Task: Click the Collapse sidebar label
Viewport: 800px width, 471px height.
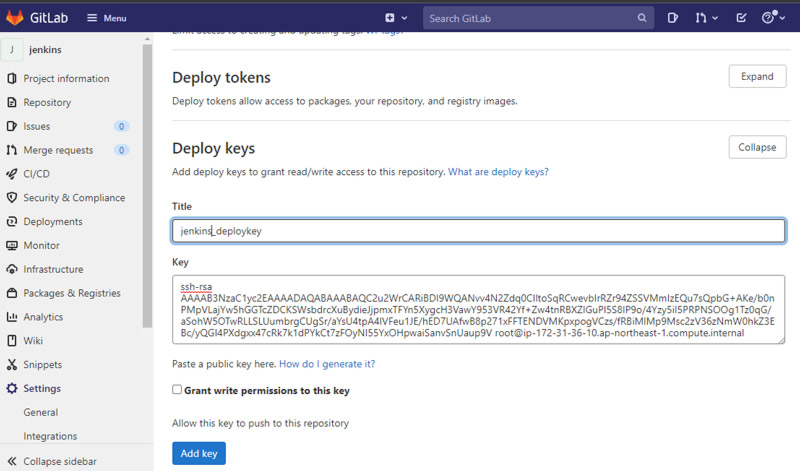Action: click(60, 461)
